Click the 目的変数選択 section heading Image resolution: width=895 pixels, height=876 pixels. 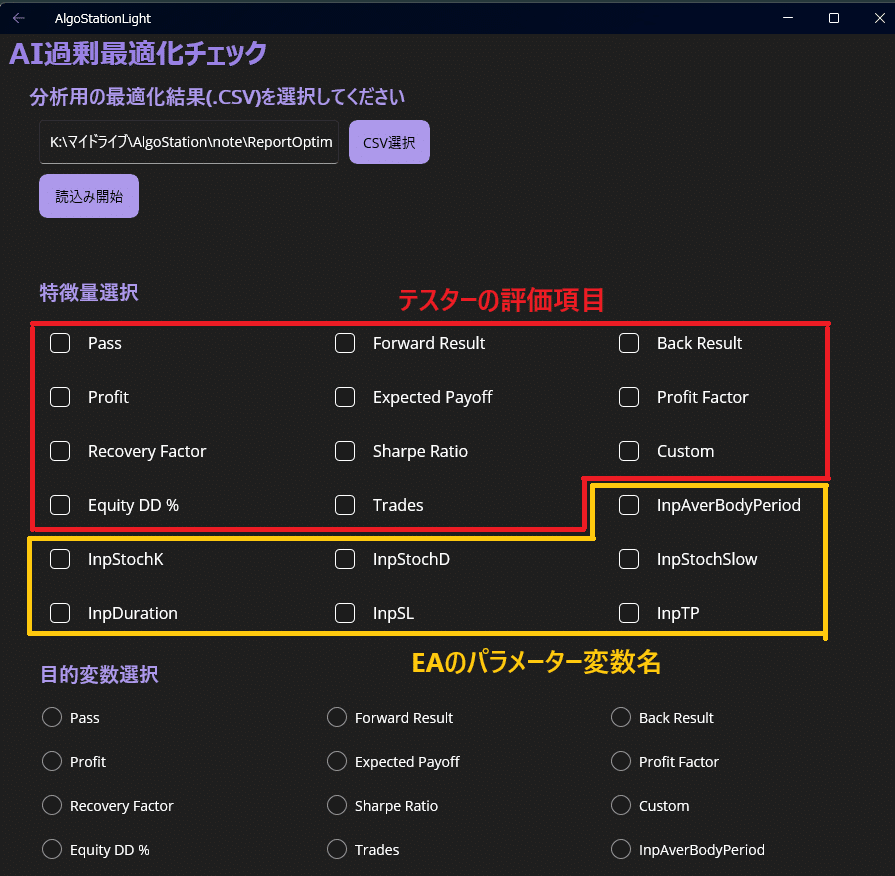pos(99,675)
